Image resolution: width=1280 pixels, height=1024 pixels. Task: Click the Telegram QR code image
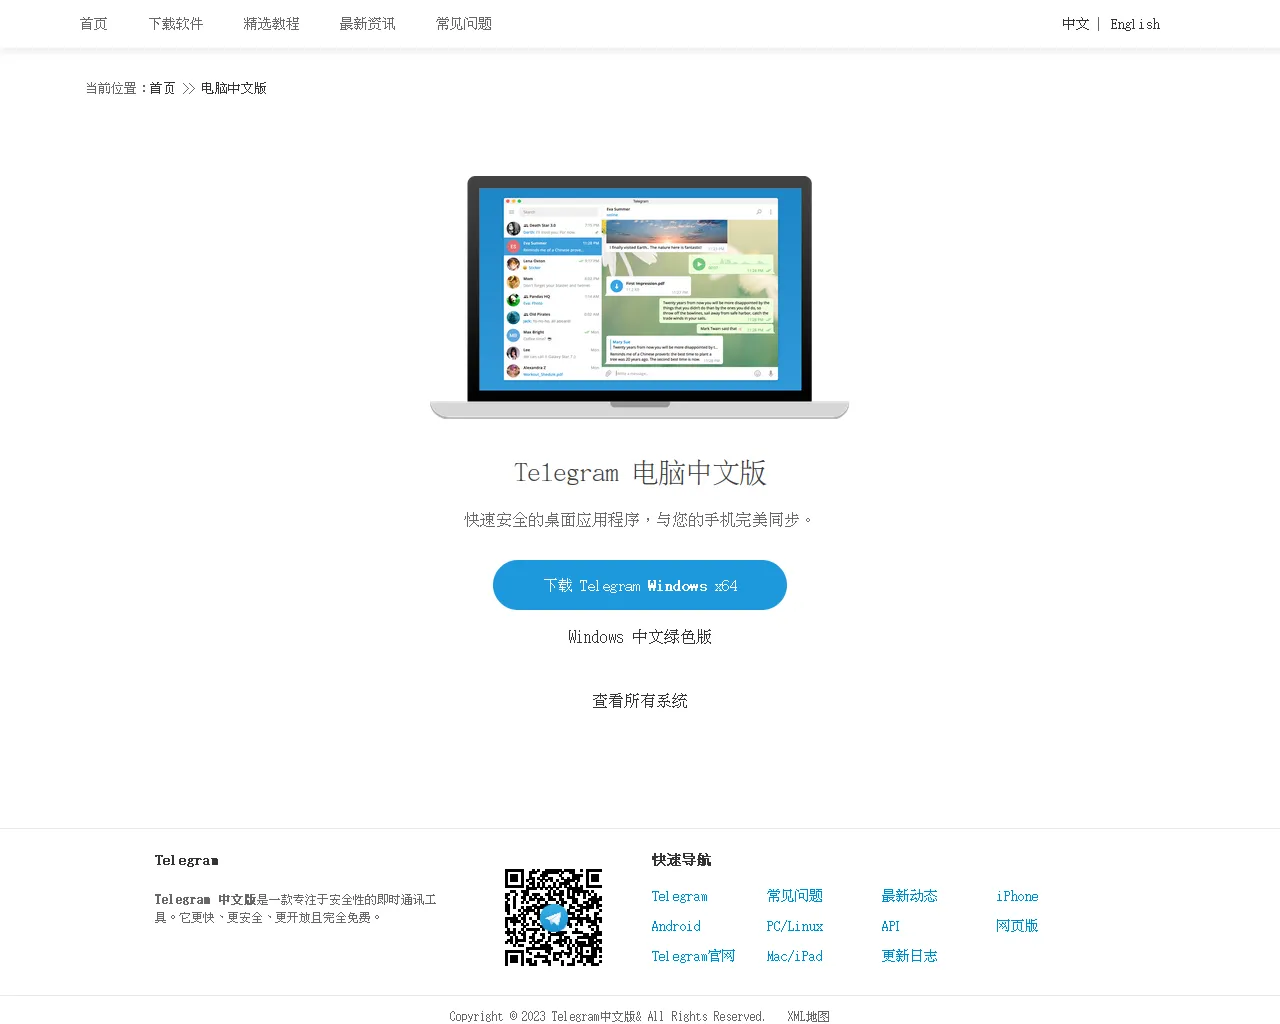click(553, 917)
